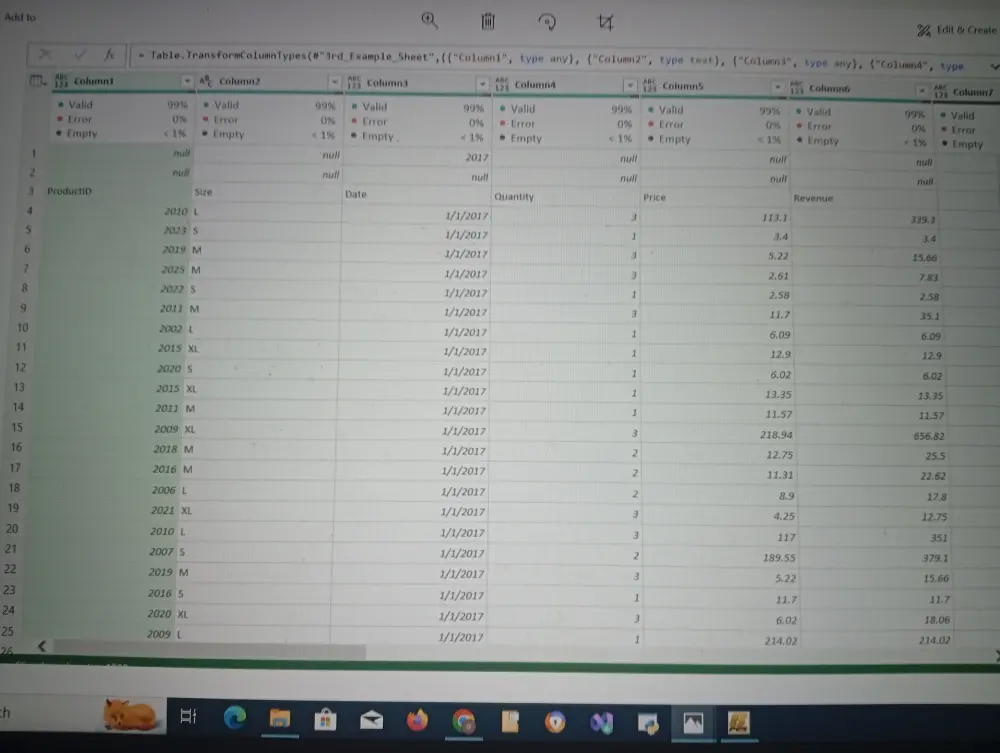Open Microsoft Store from the taskbar

325,720
